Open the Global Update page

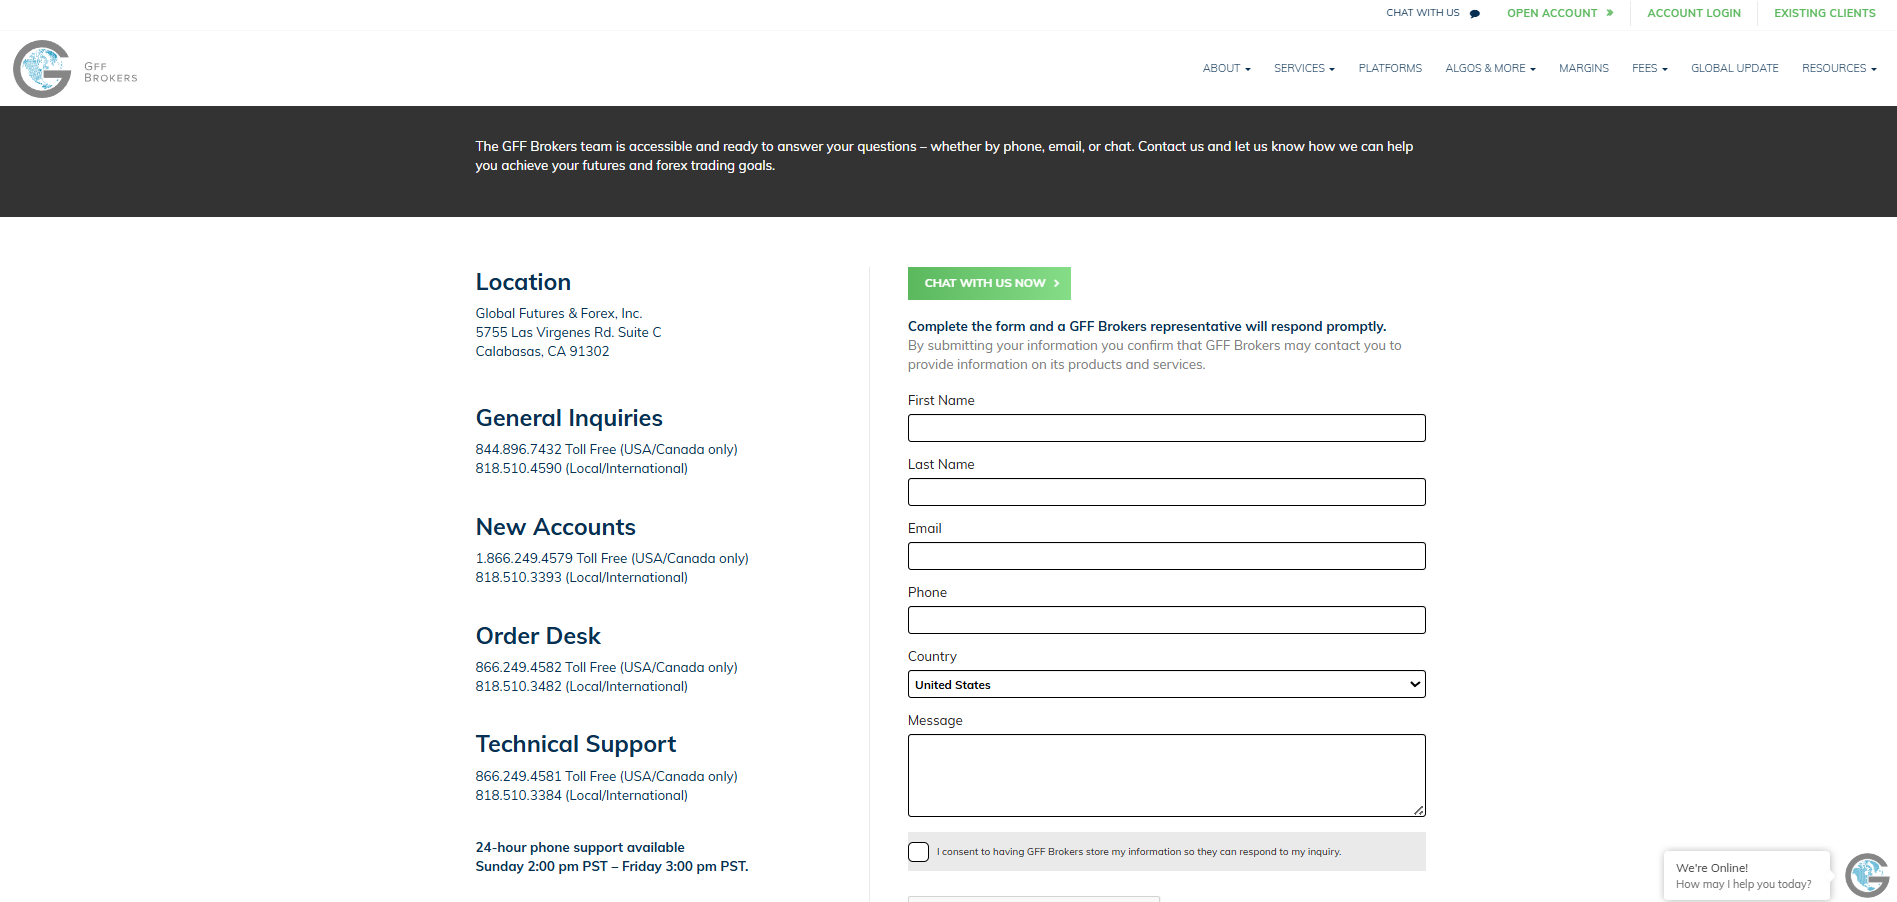pos(1734,69)
